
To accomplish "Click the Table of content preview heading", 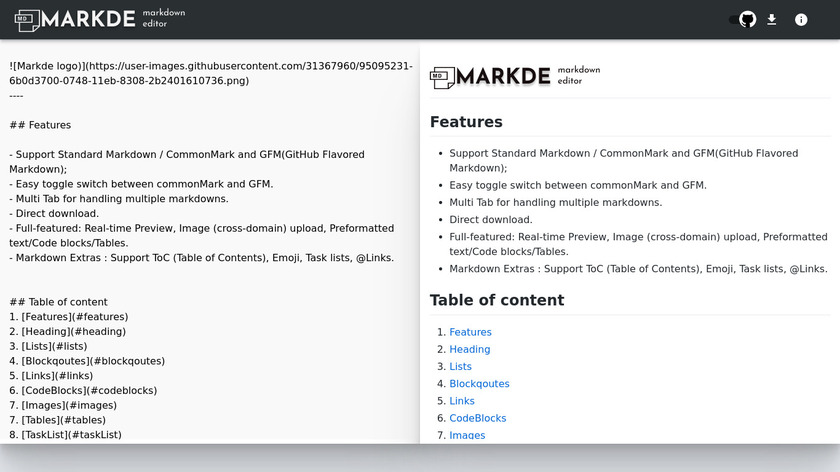I will 497,300.
